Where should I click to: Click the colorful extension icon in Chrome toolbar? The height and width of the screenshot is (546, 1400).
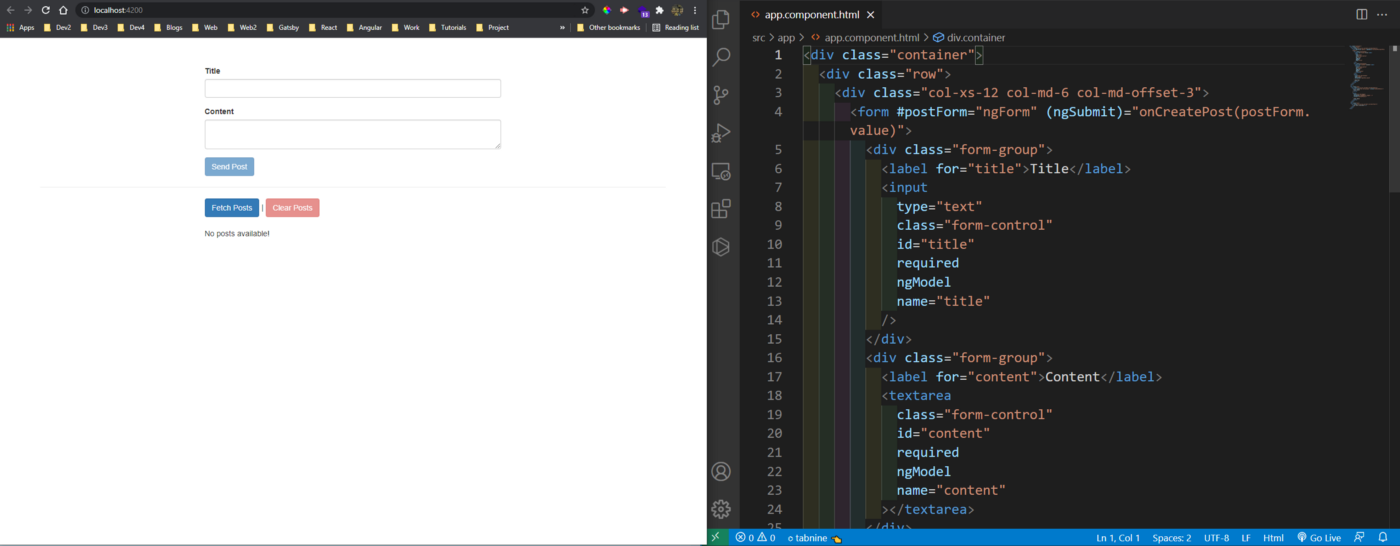pyautogui.click(x=606, y=10)
